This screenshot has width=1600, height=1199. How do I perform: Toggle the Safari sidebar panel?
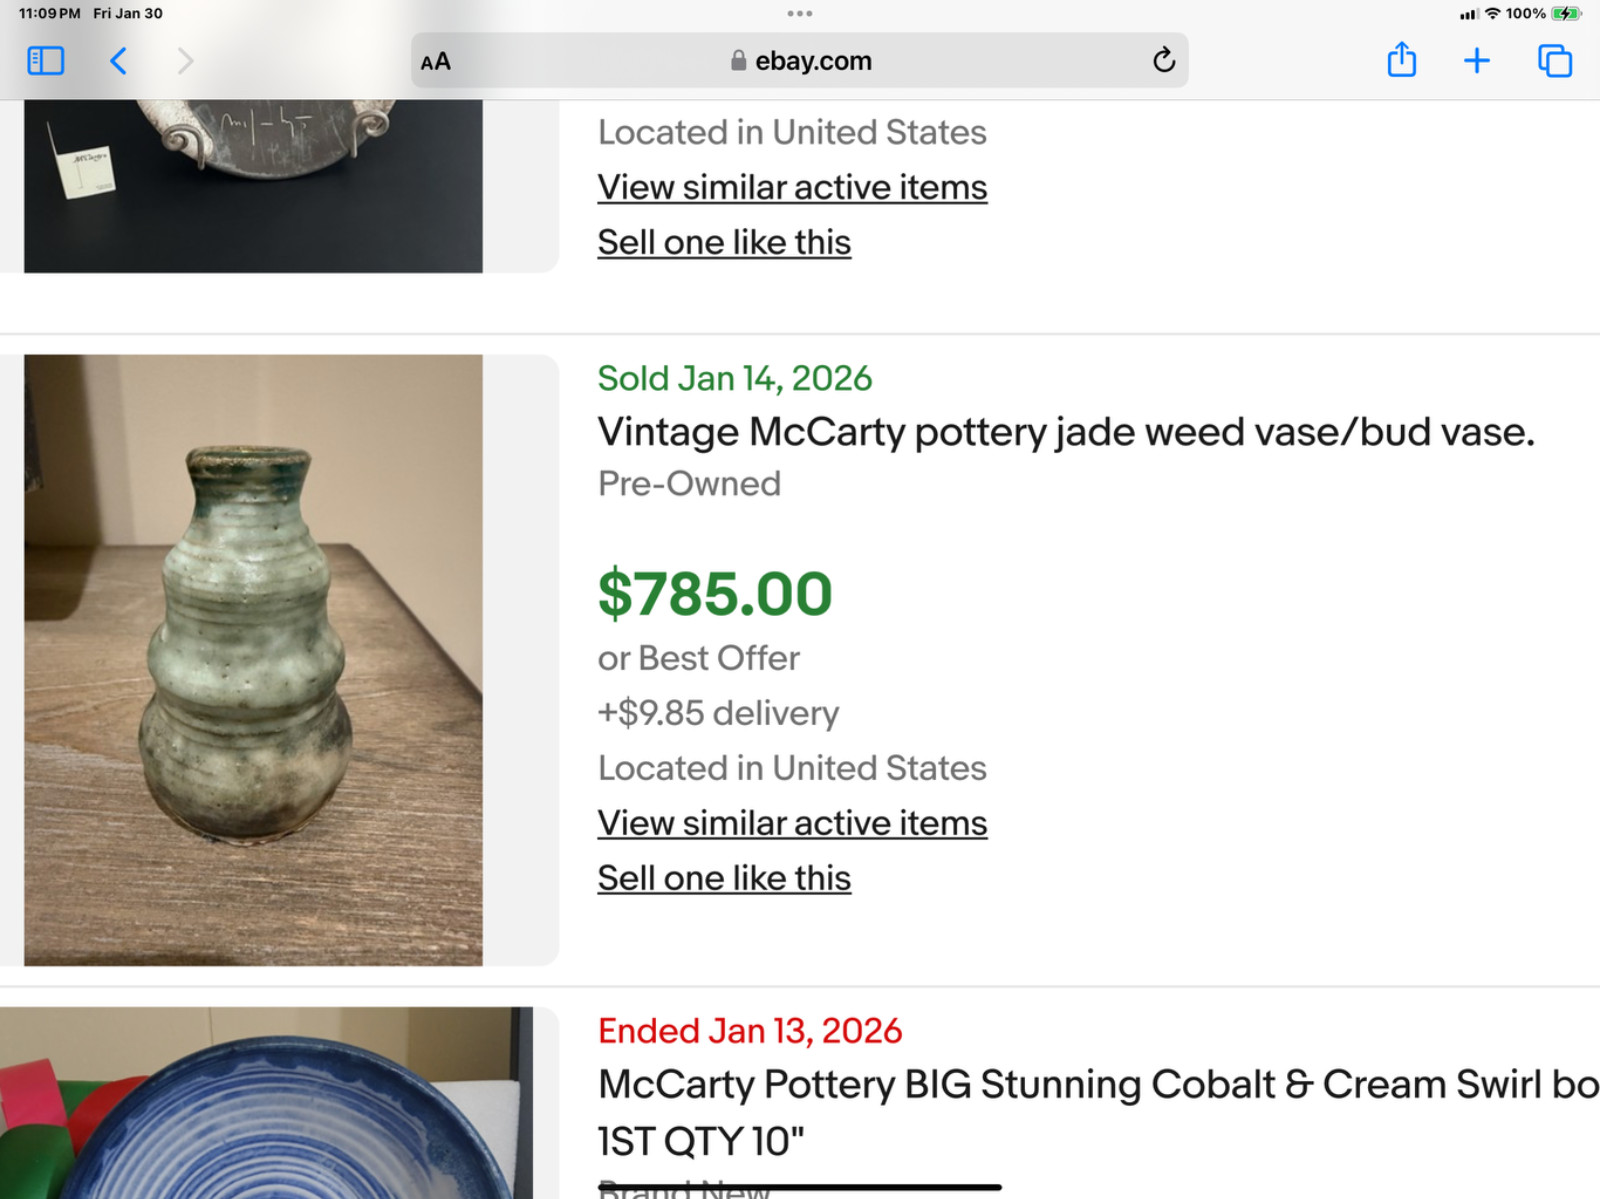pyautogui.click(x=45, y=61)
